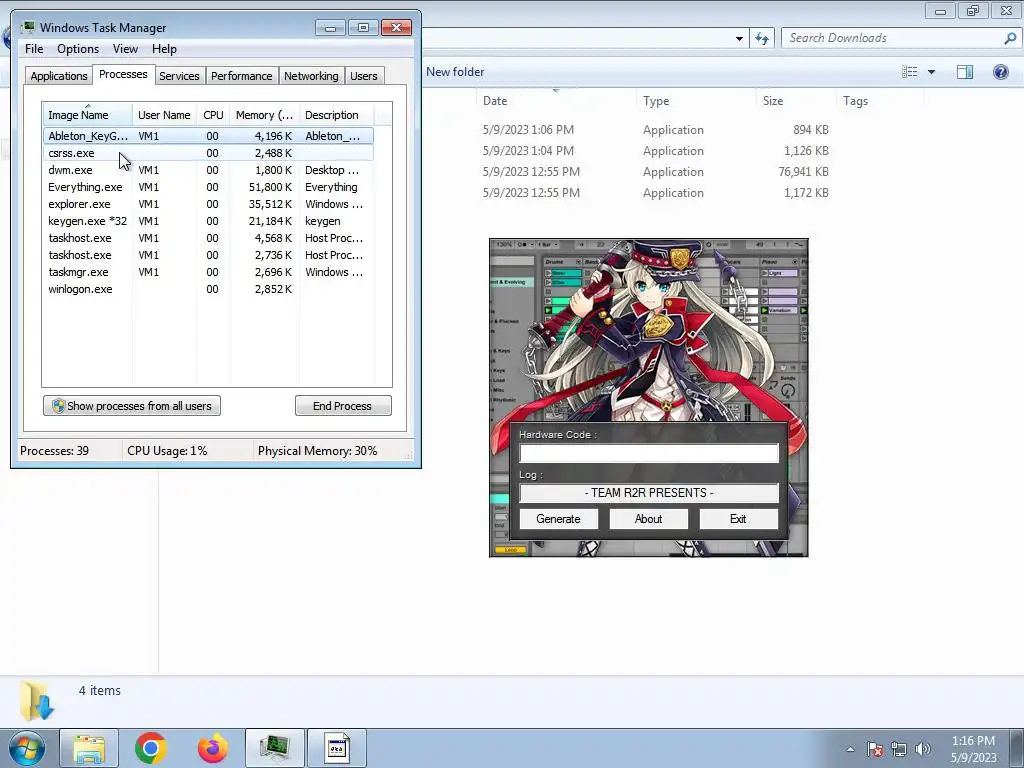
Task: Select the dwm.exe process row
Action: coord(208,170)
